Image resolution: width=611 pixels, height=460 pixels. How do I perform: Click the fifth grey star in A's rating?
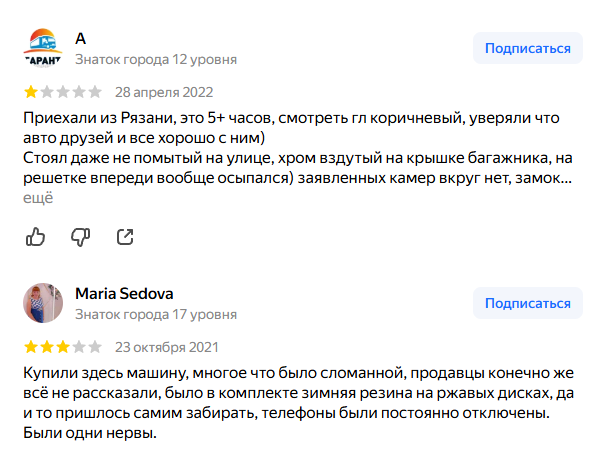95,92
